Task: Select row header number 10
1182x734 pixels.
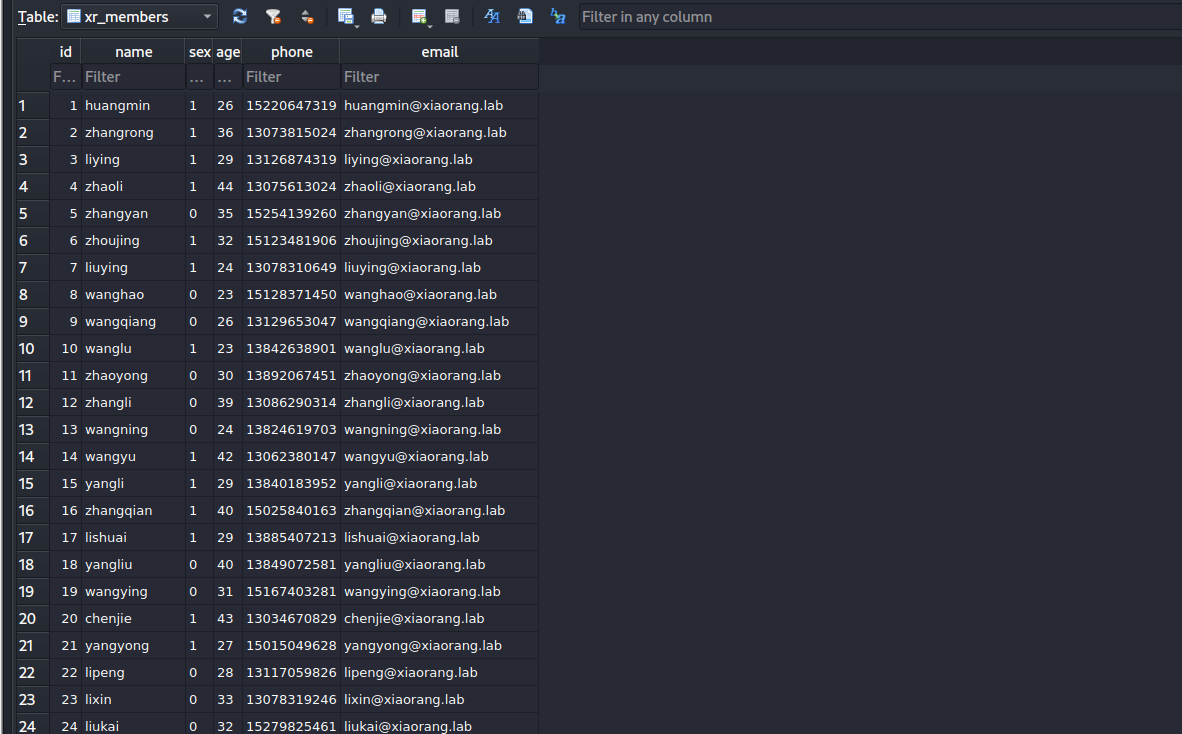Action: pyautogui.click(x=27, y=349)
